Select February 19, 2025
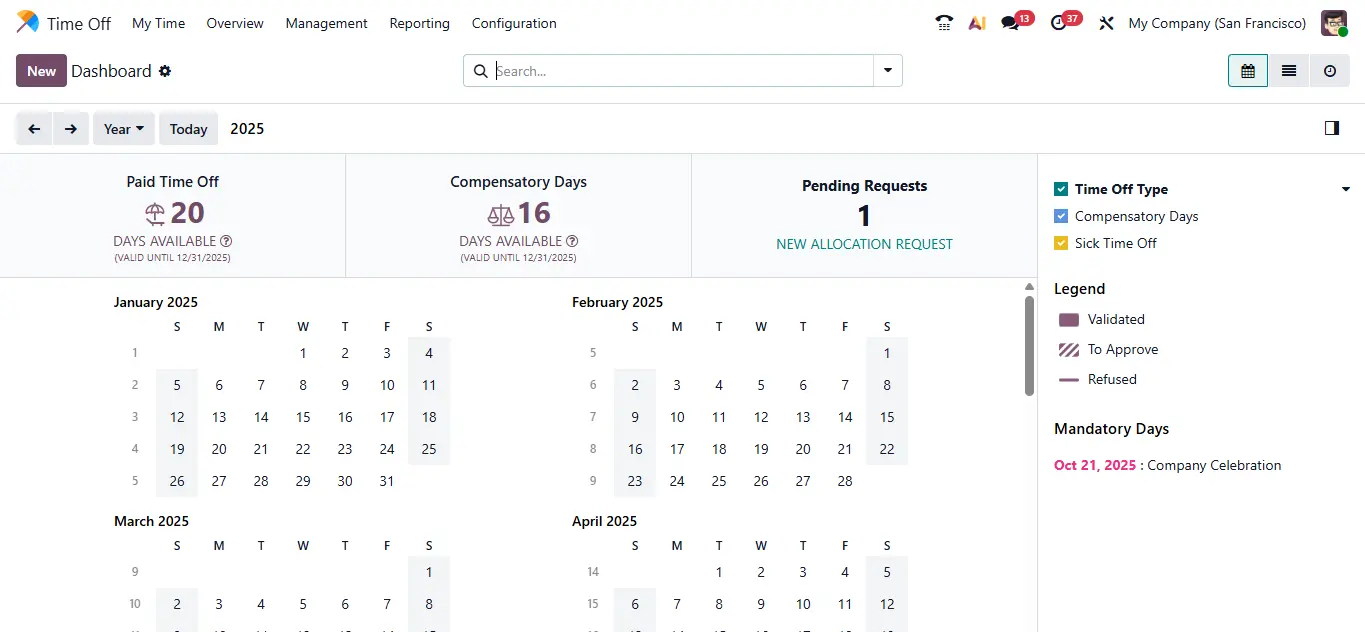This screenshot has width=1365, height=632. (761, 449)
